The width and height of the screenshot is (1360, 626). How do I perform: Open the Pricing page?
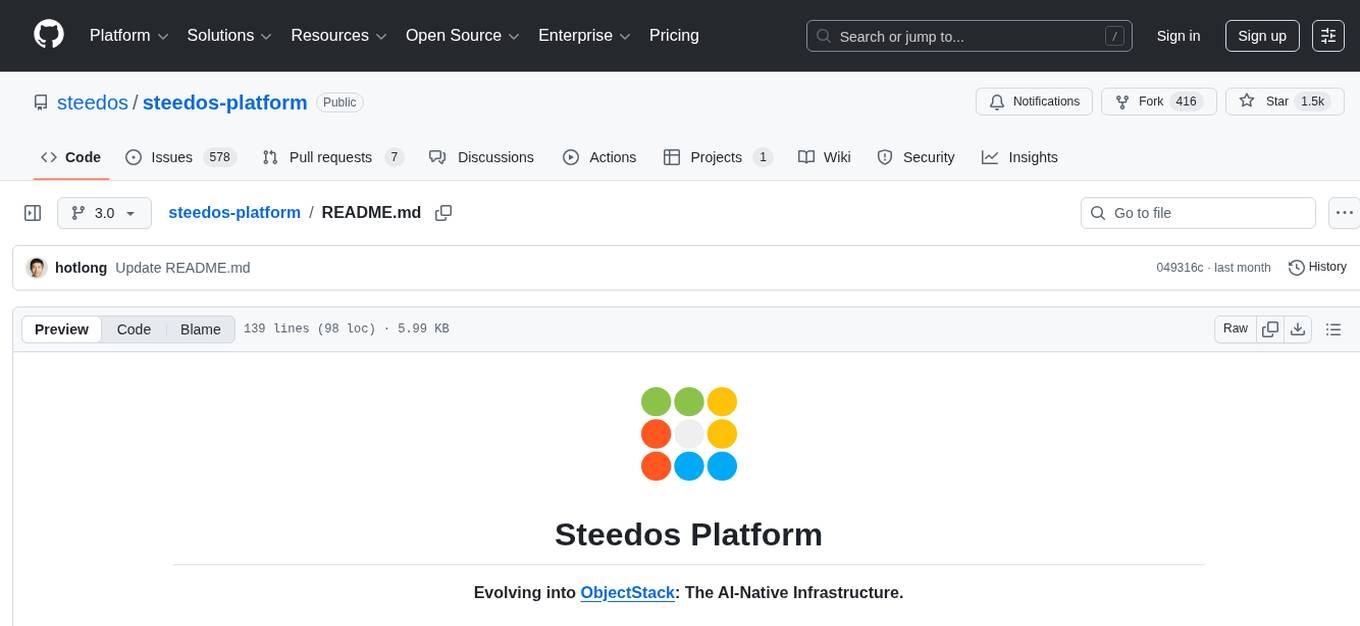[x=674, y=35]
